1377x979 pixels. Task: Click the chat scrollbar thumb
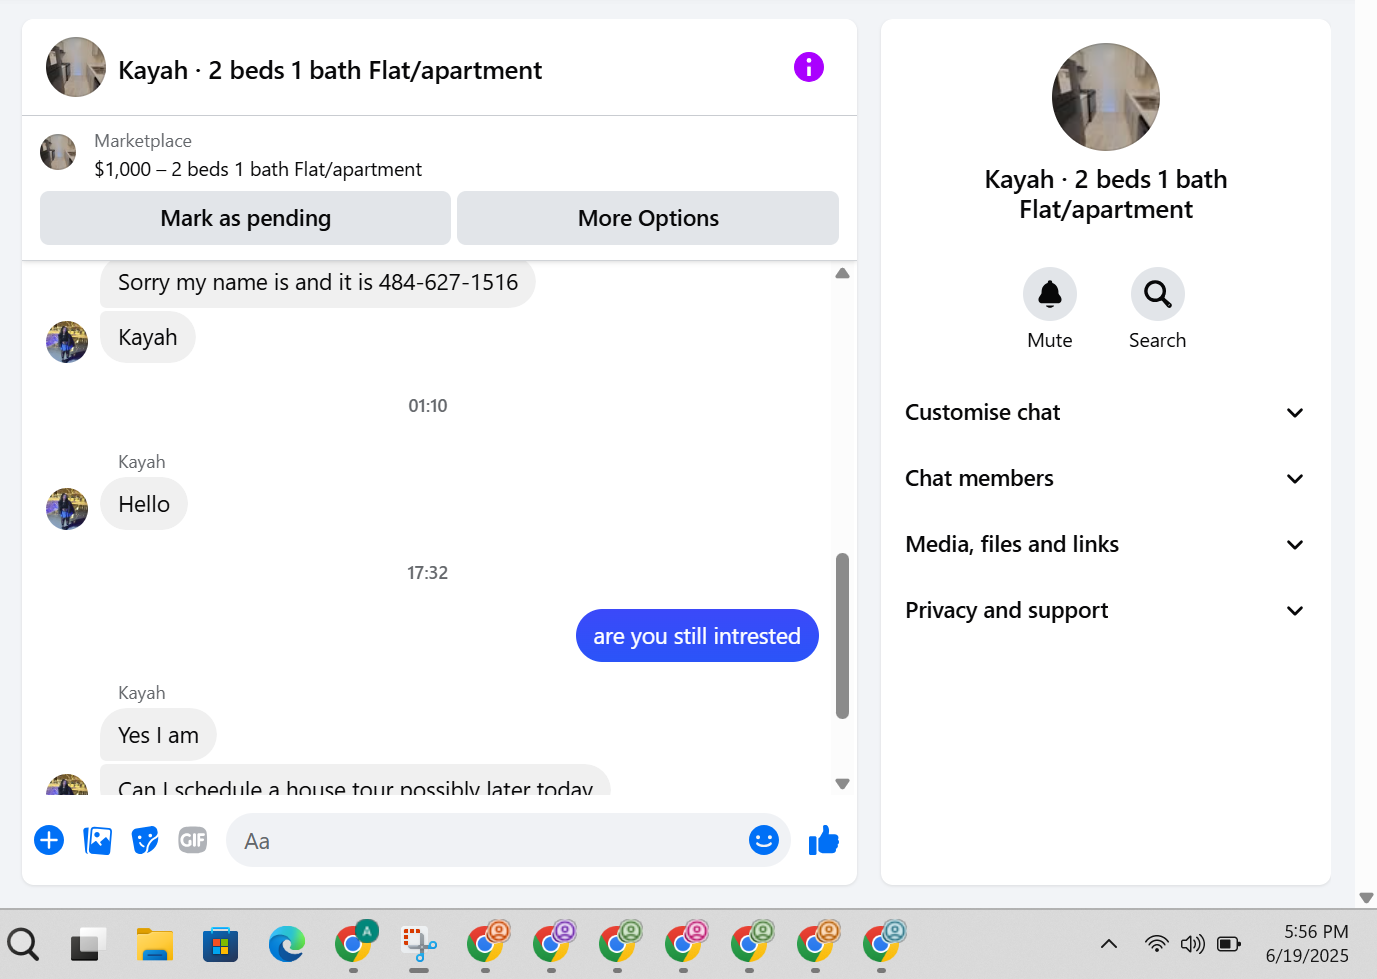click(842, 636)
